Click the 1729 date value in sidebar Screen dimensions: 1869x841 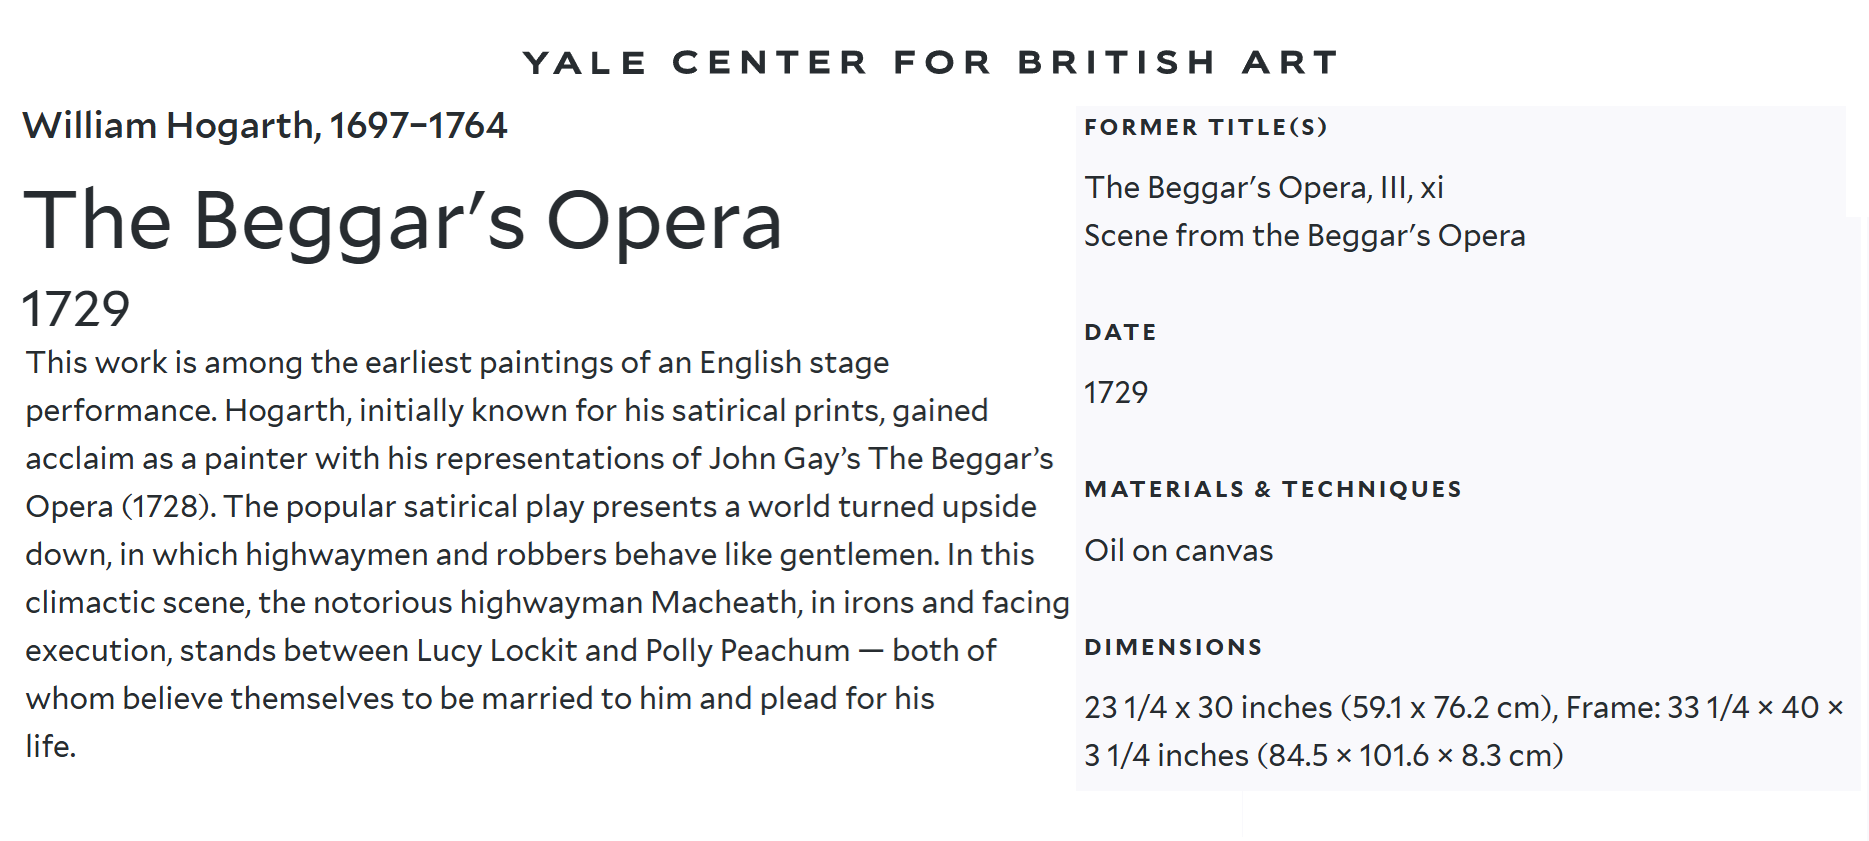1116,392
